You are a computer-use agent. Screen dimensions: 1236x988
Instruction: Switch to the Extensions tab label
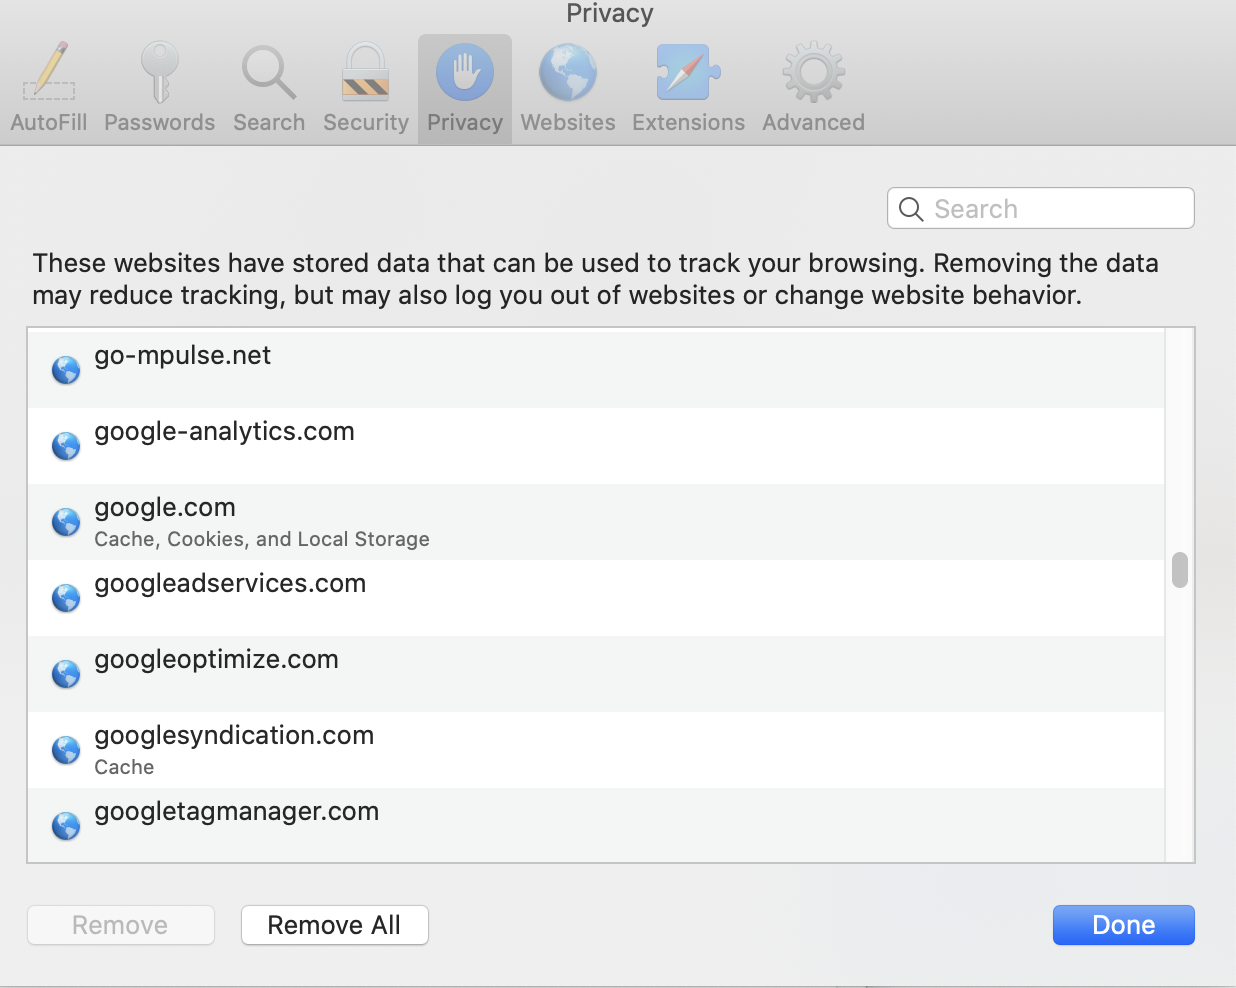[688, 122]
